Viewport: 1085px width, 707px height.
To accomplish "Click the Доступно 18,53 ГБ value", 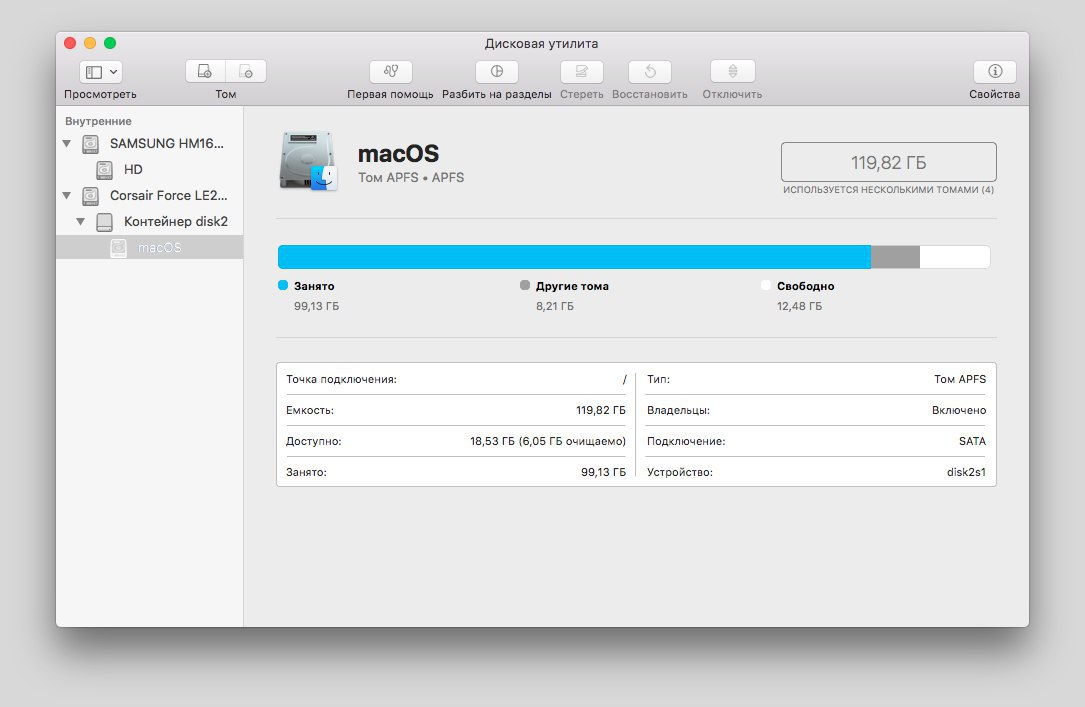I will (x=548, y=441).
